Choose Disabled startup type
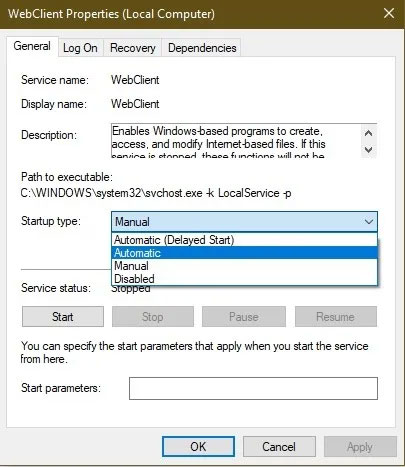The width and height of the screenshot is (405, 467). pyautogui.click(x=244, y=279)
